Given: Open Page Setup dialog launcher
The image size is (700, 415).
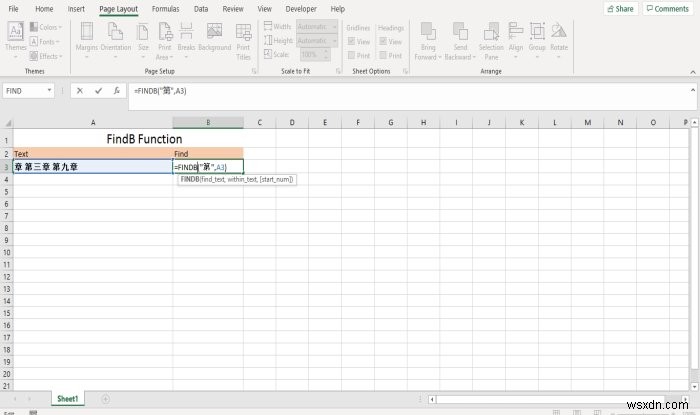Looking at the screenshot, I should 254,71.
